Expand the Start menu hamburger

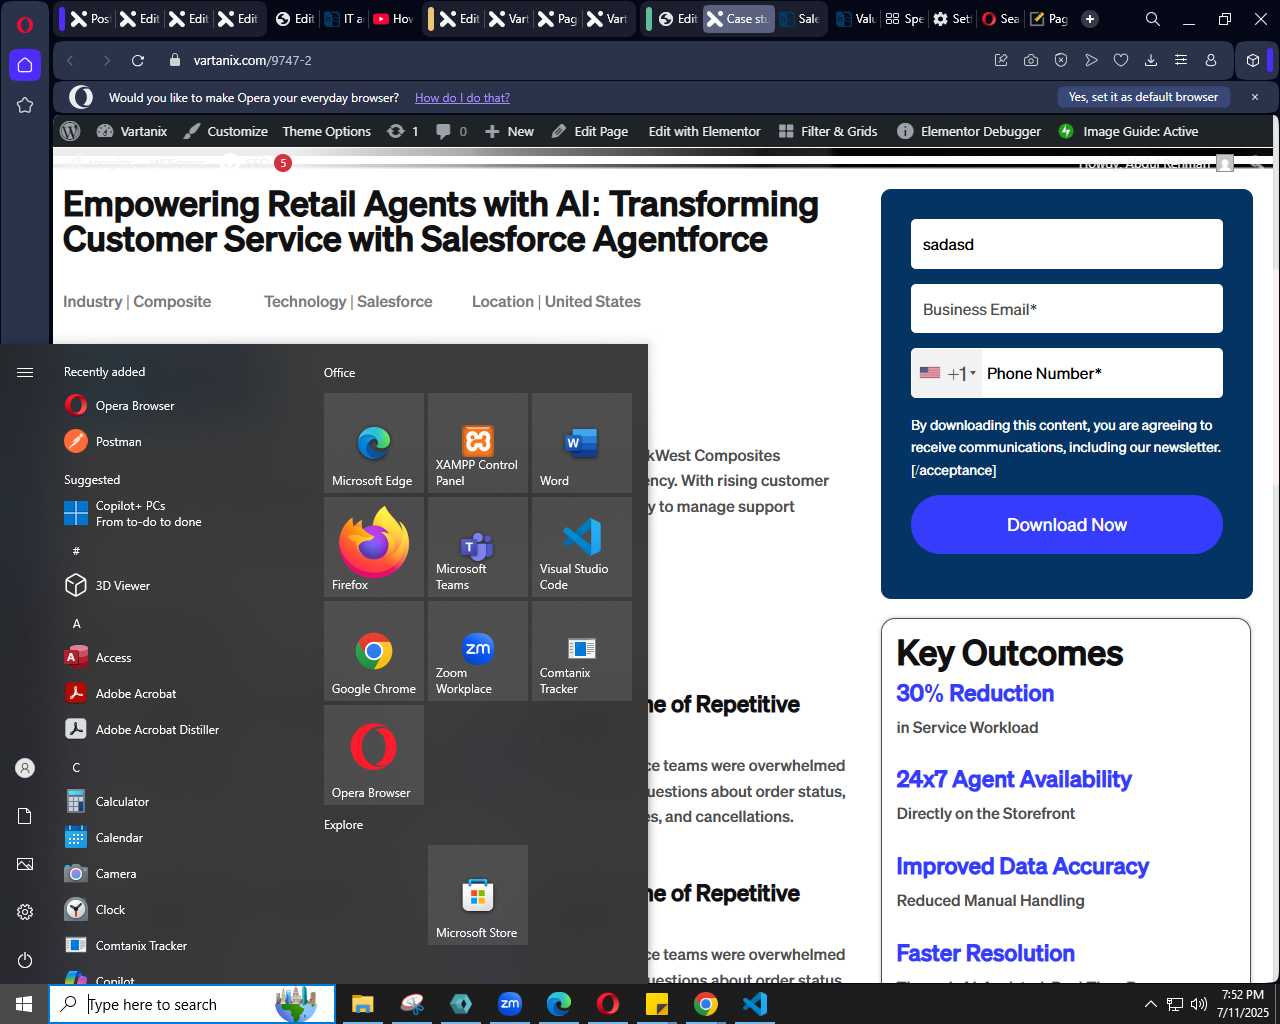tap(25, 372)
